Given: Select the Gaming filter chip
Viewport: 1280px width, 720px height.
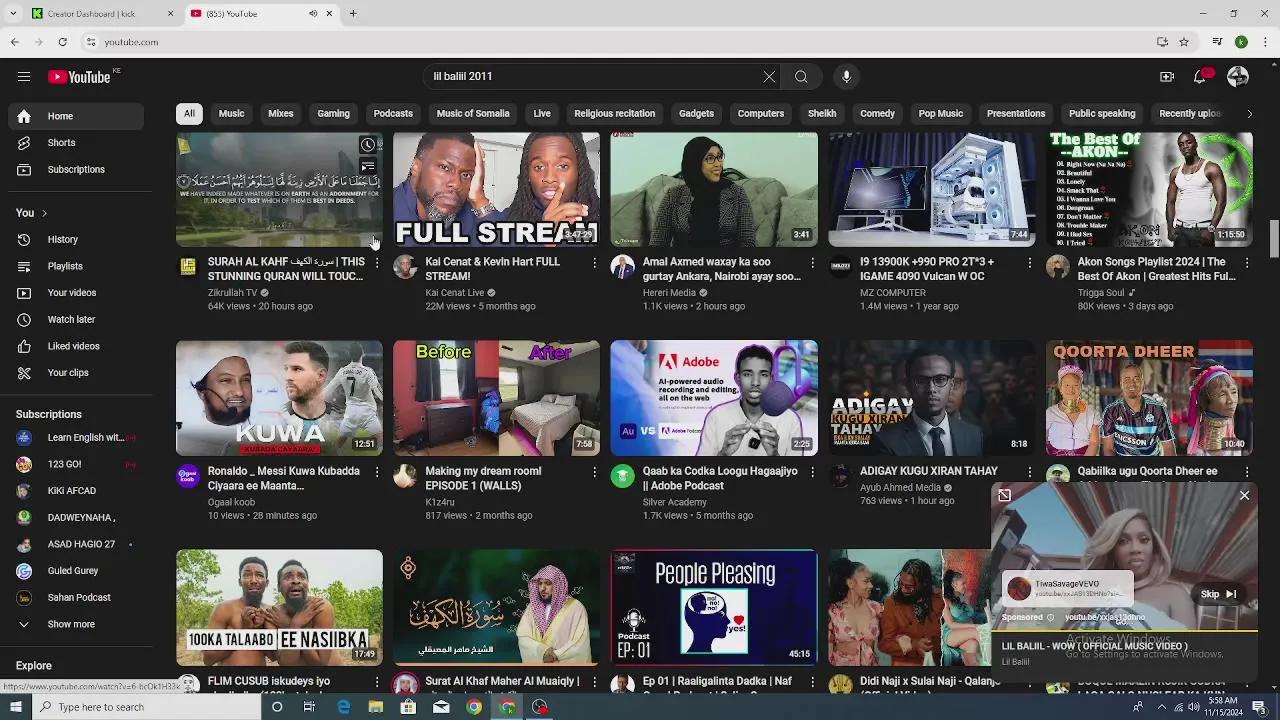Looking at the screenshot, I should (333, 113).
